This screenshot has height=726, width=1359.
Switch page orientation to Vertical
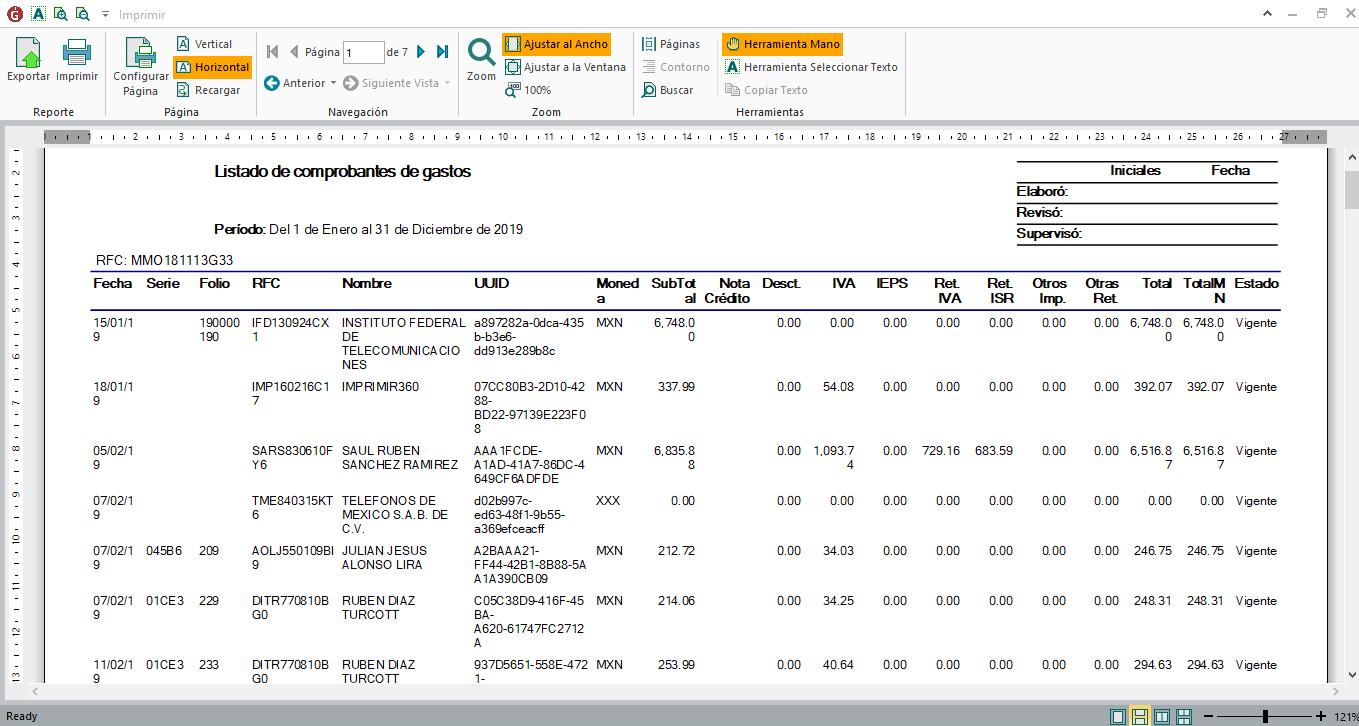click(204, 44)
